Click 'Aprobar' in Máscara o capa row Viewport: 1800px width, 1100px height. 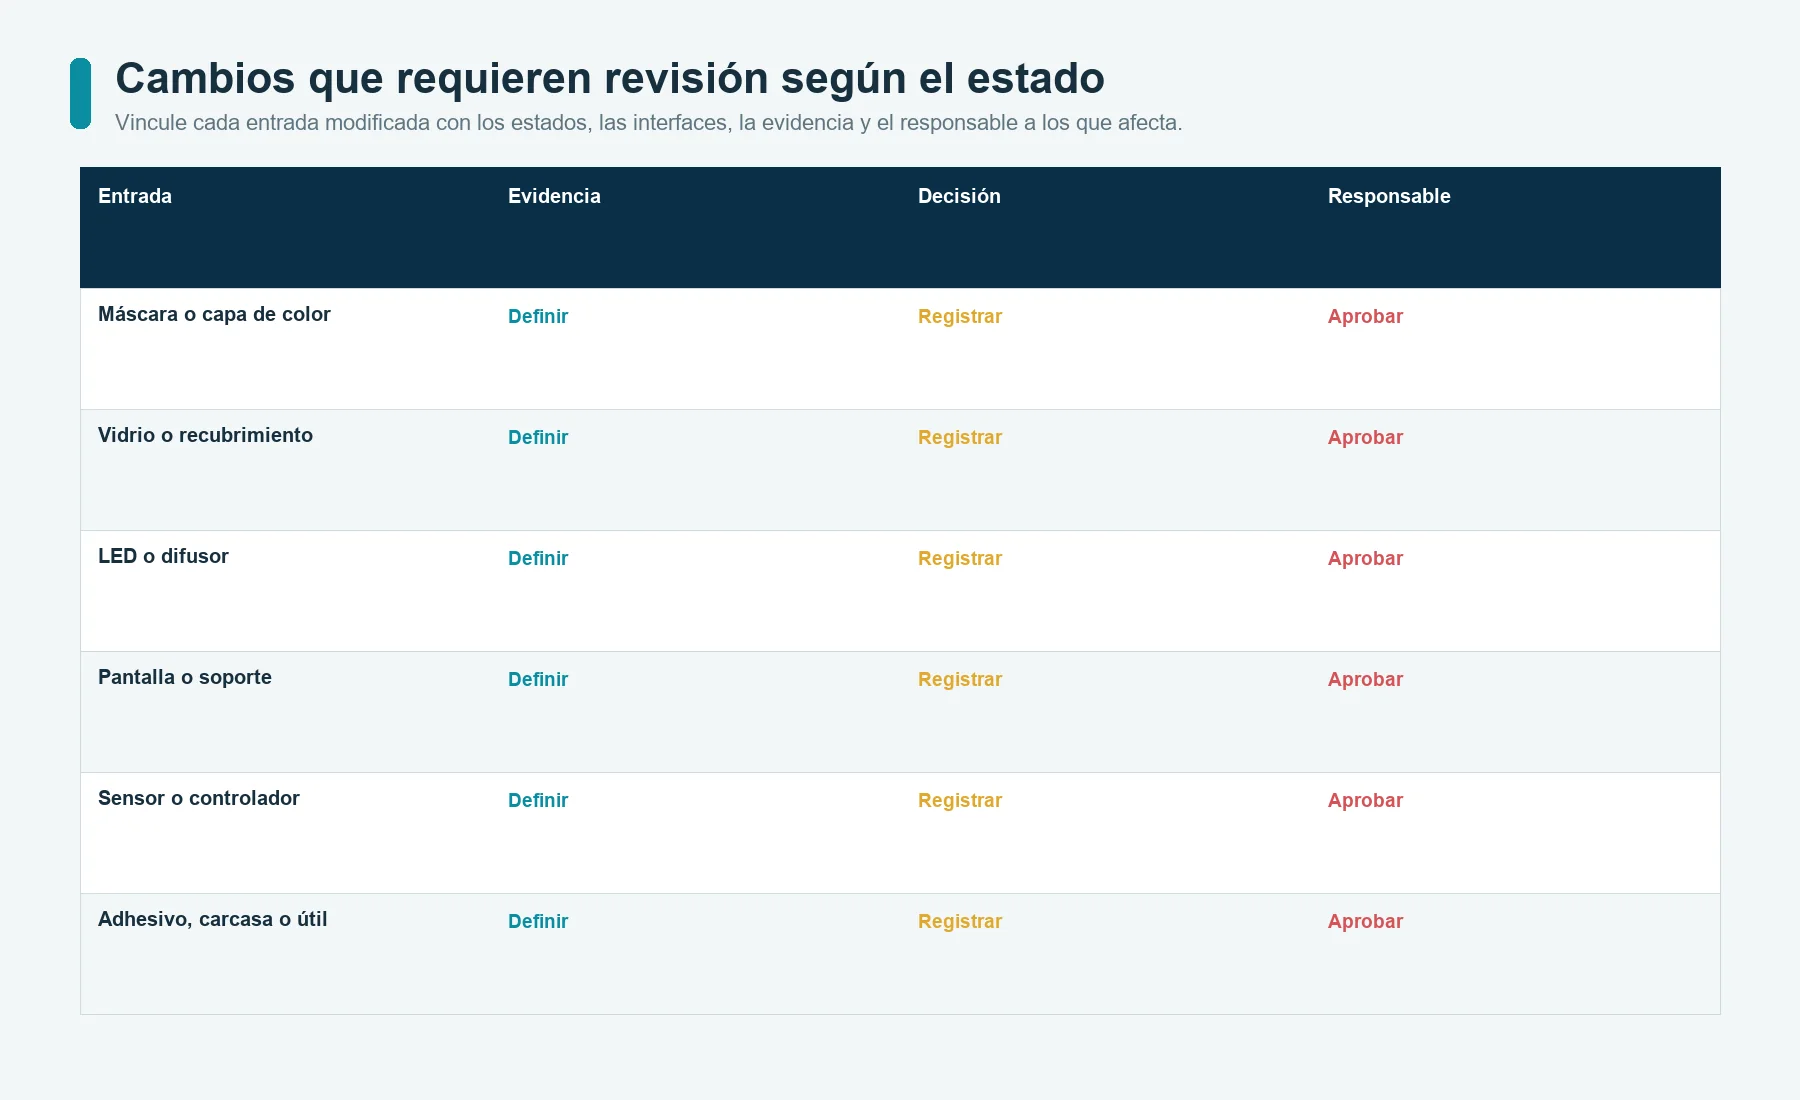click(1365, 316)
